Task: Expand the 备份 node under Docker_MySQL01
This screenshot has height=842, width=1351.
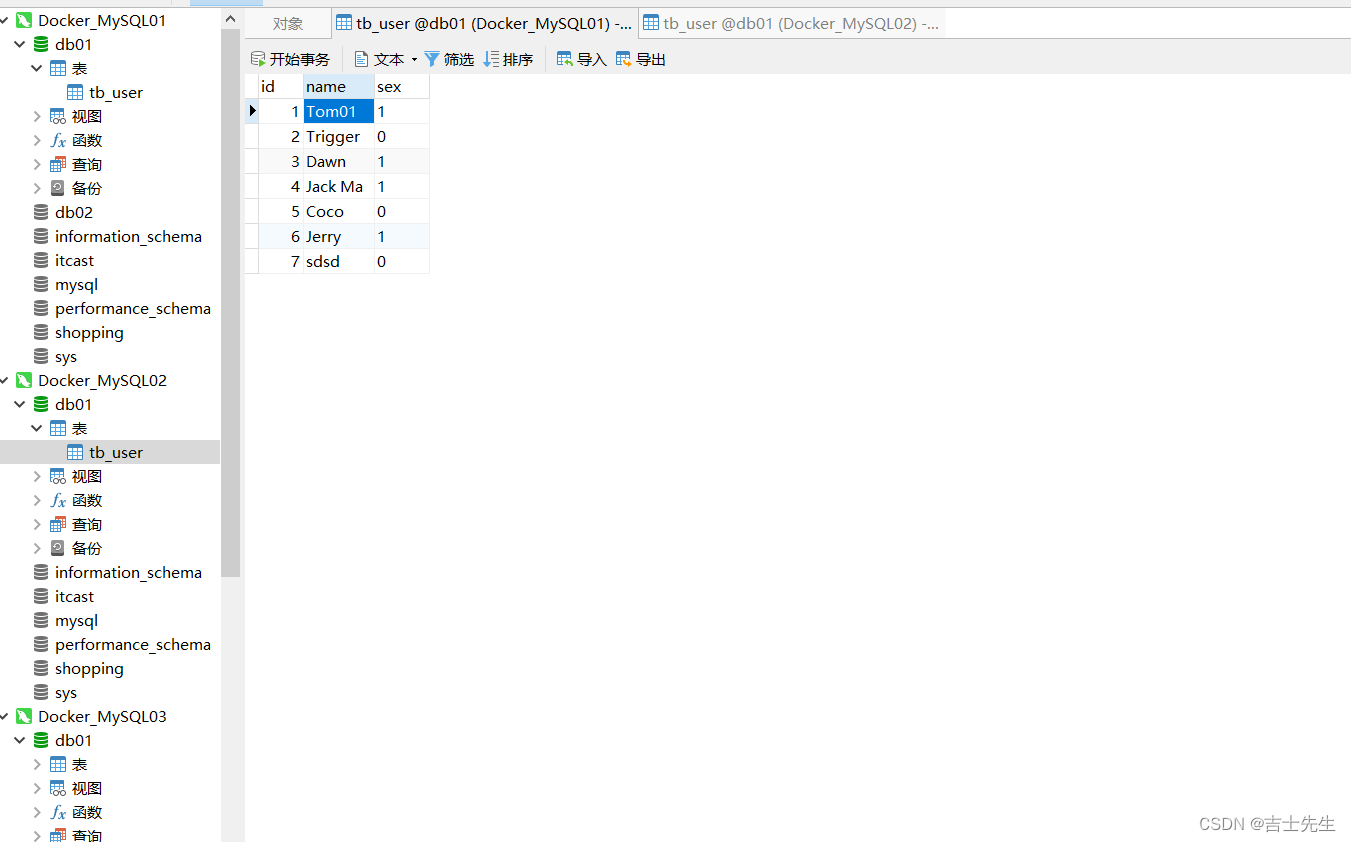Action: 37,188
